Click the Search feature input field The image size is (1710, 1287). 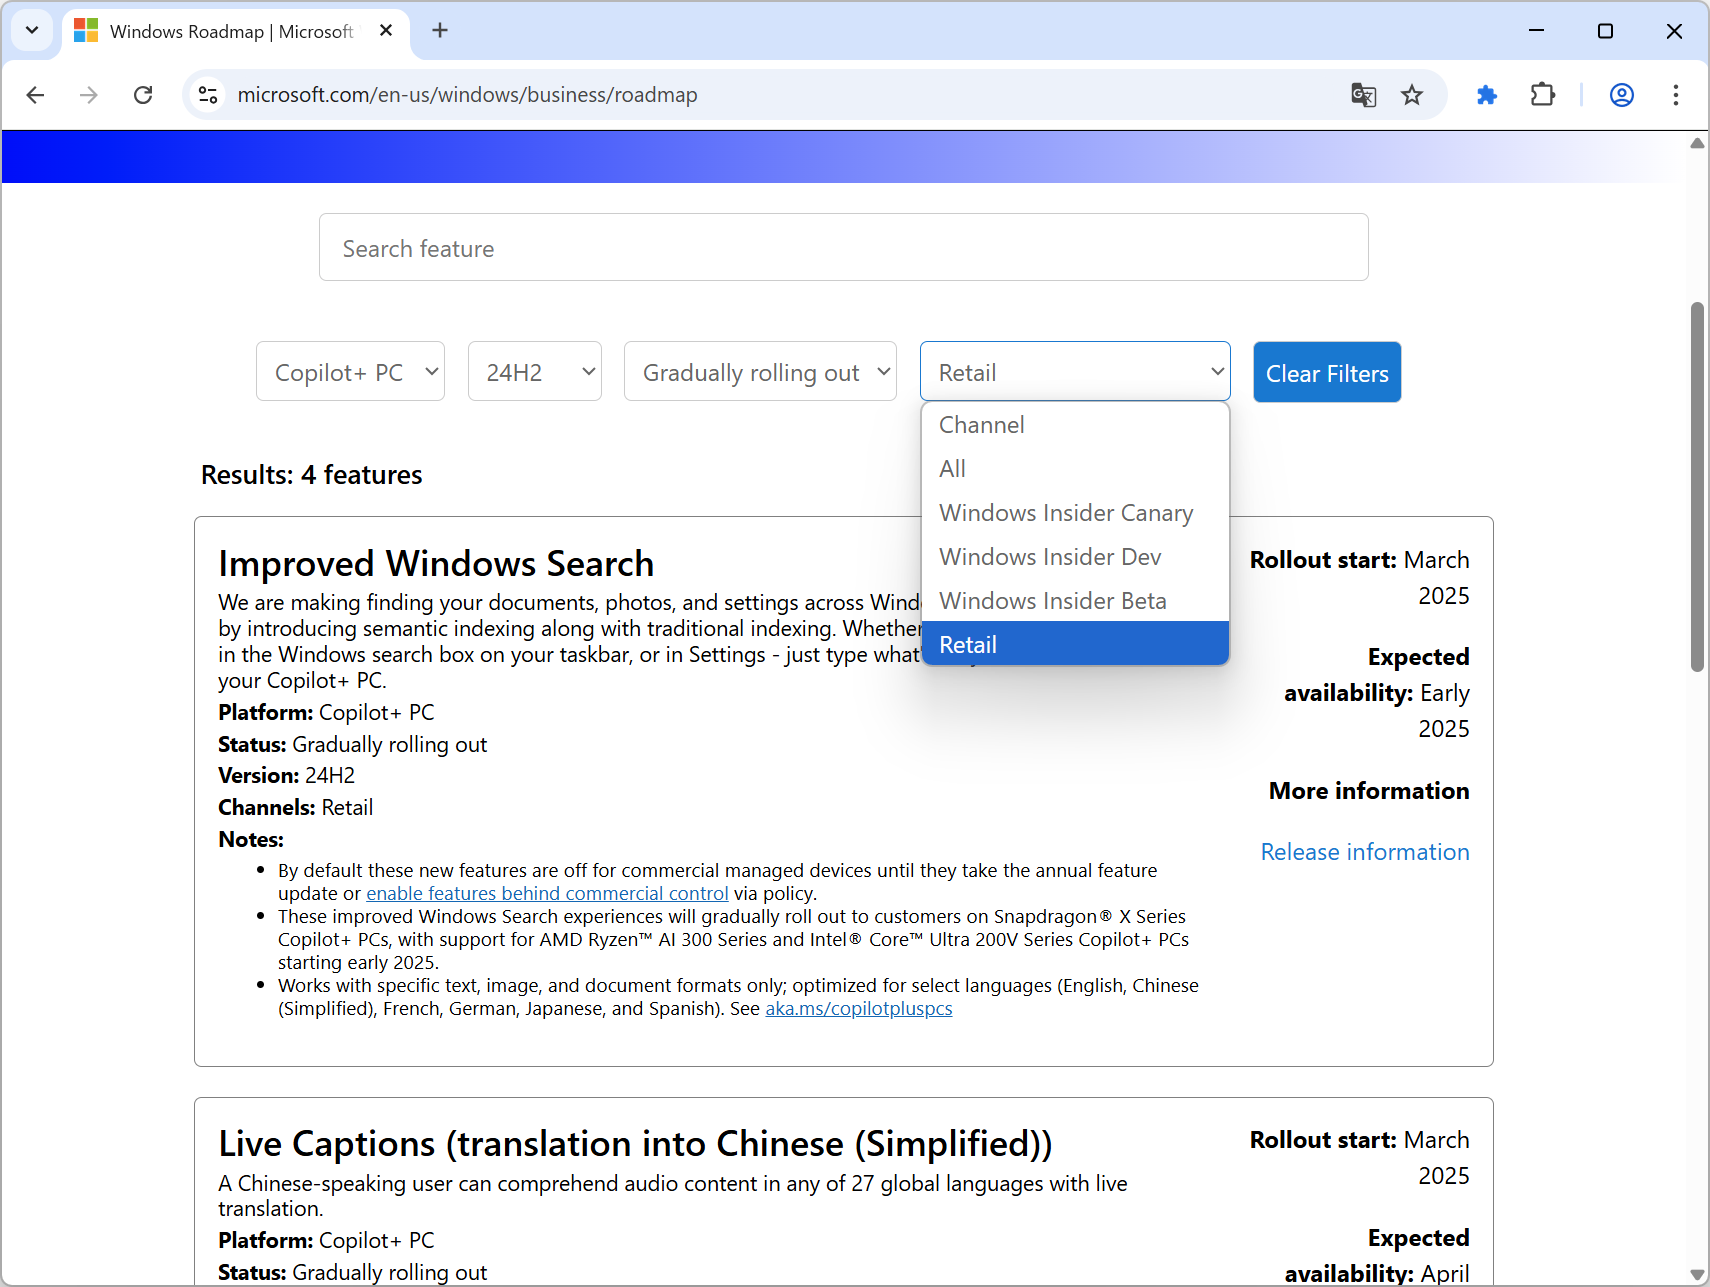844,247
